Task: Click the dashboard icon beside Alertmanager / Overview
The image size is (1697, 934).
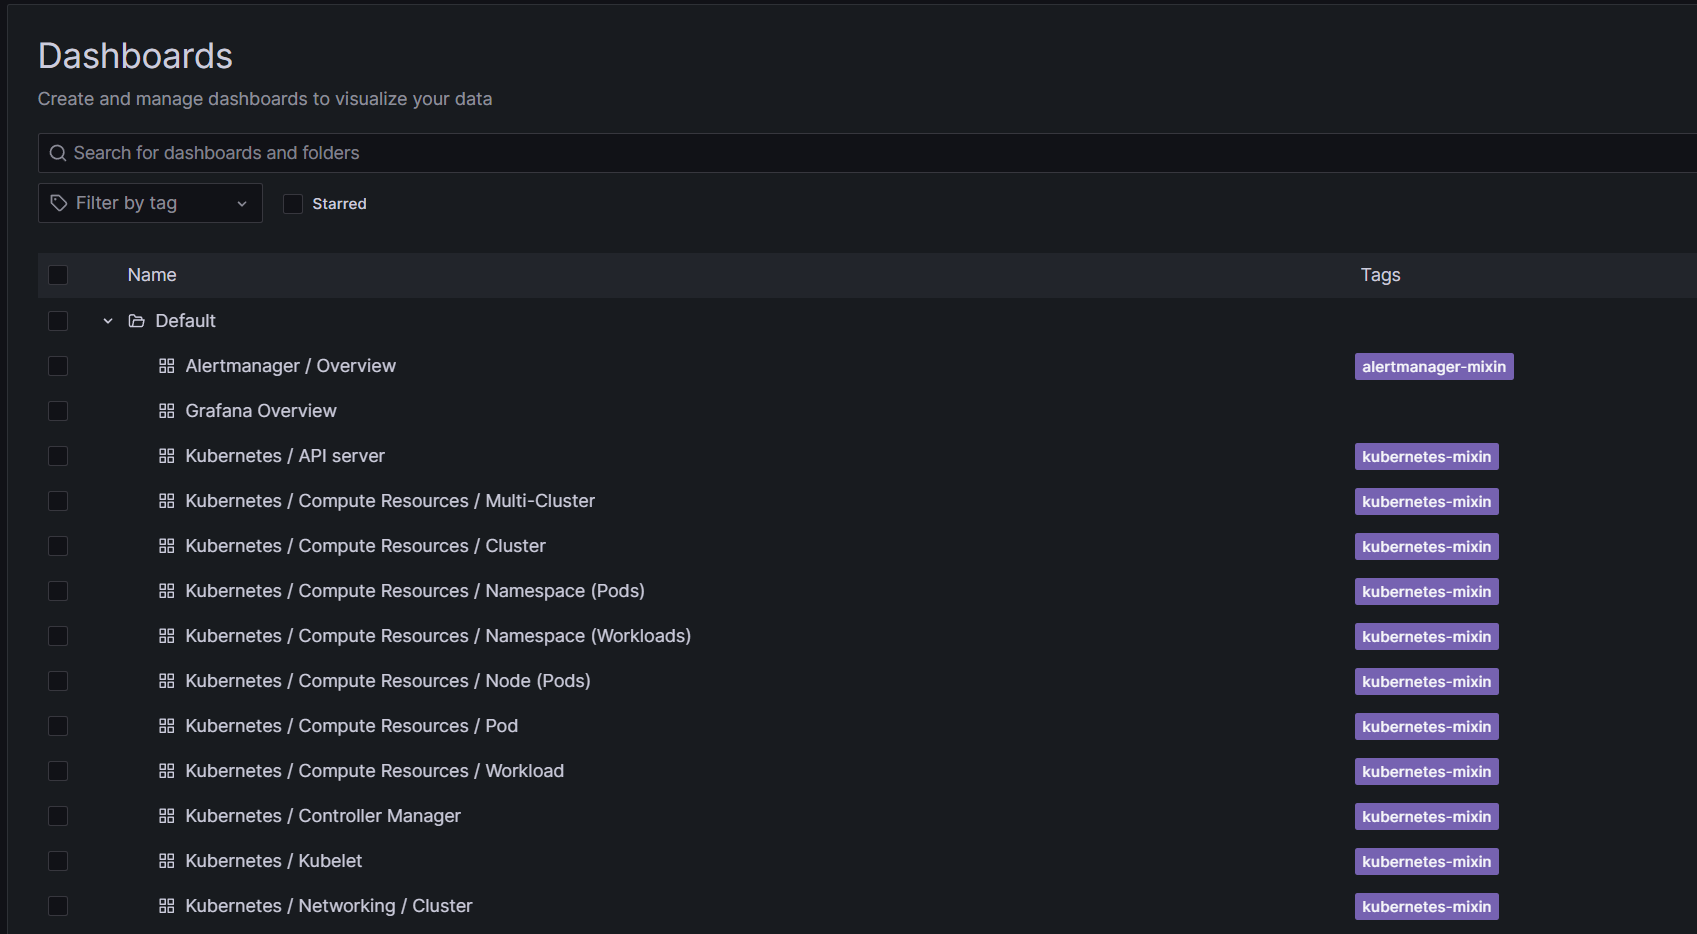Action: (166, 366)
